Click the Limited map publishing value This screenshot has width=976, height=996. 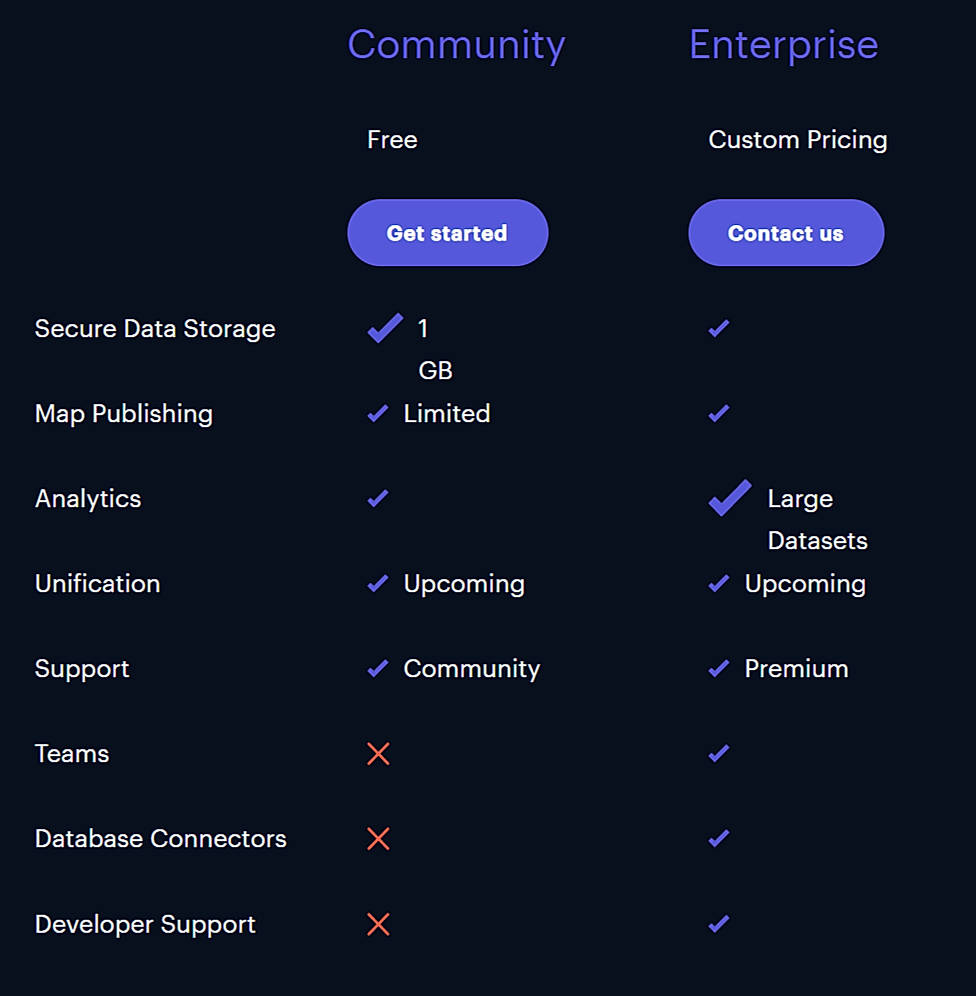point(447,414)
